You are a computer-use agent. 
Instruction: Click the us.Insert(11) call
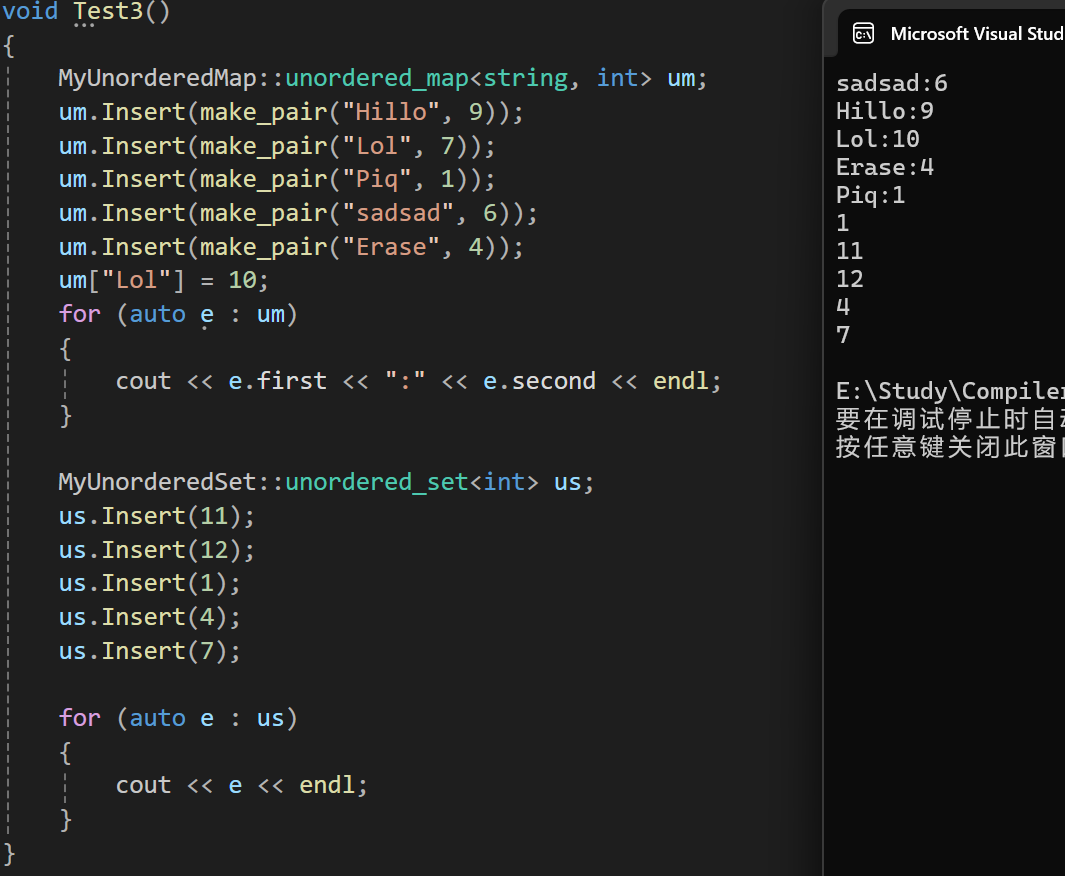pos(157,516)
